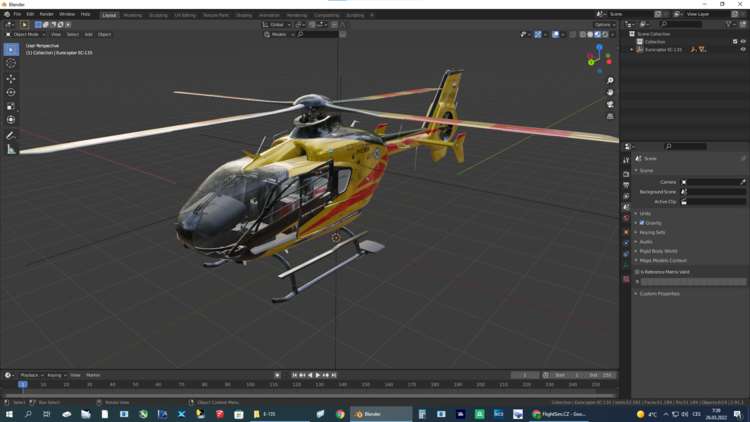Image resolution: width=750 pixels, height=422 pixels.
Task: Open viewport Options dropdown
Action: tap(605, 24)
